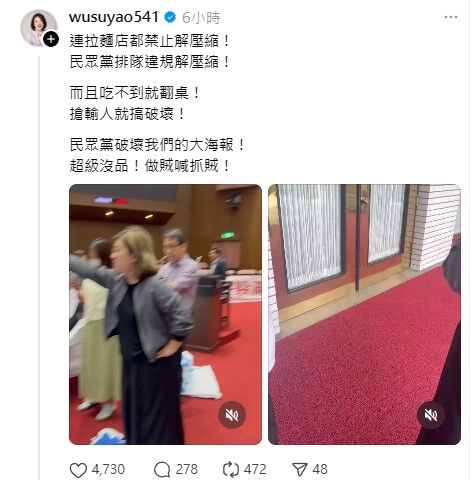The width and height of the screenshot is (470, 480).
Task: View the 48 shares count
Action: click(x=320, y=470)
